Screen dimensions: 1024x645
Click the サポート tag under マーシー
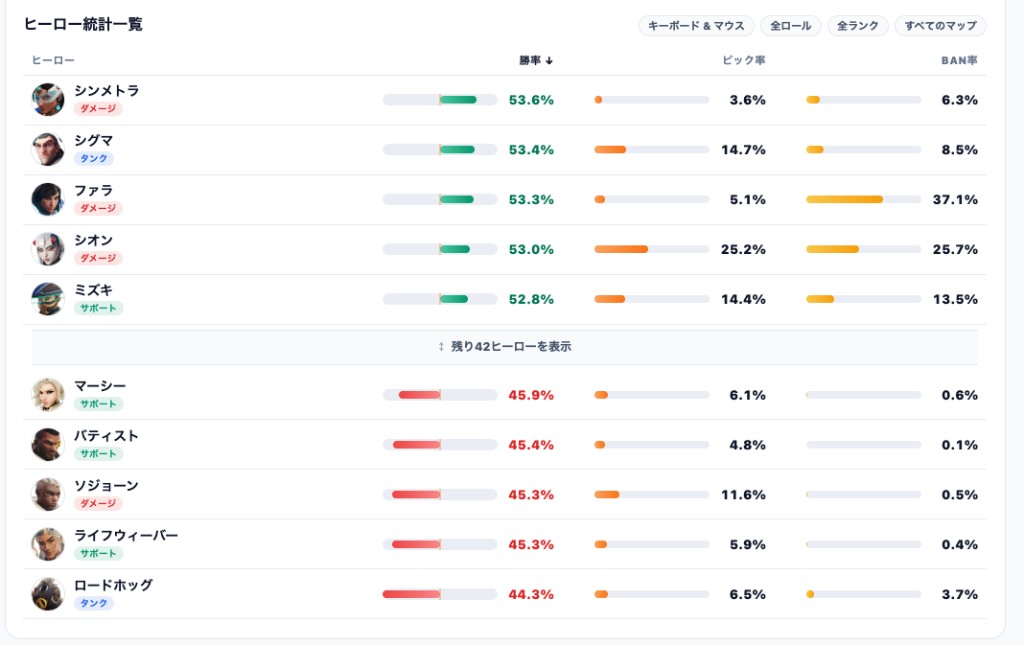pos(98,404)
